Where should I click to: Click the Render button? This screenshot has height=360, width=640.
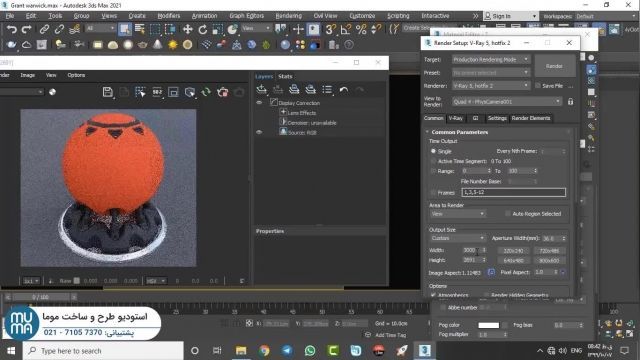click(554, 66)
